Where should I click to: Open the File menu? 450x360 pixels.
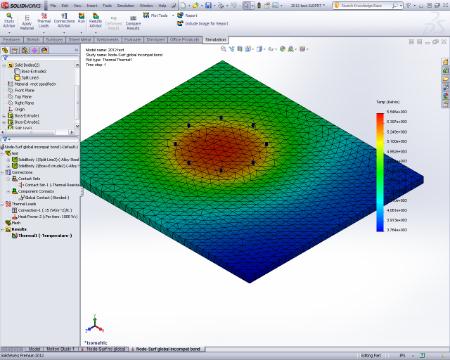click(x=53, y=6)
